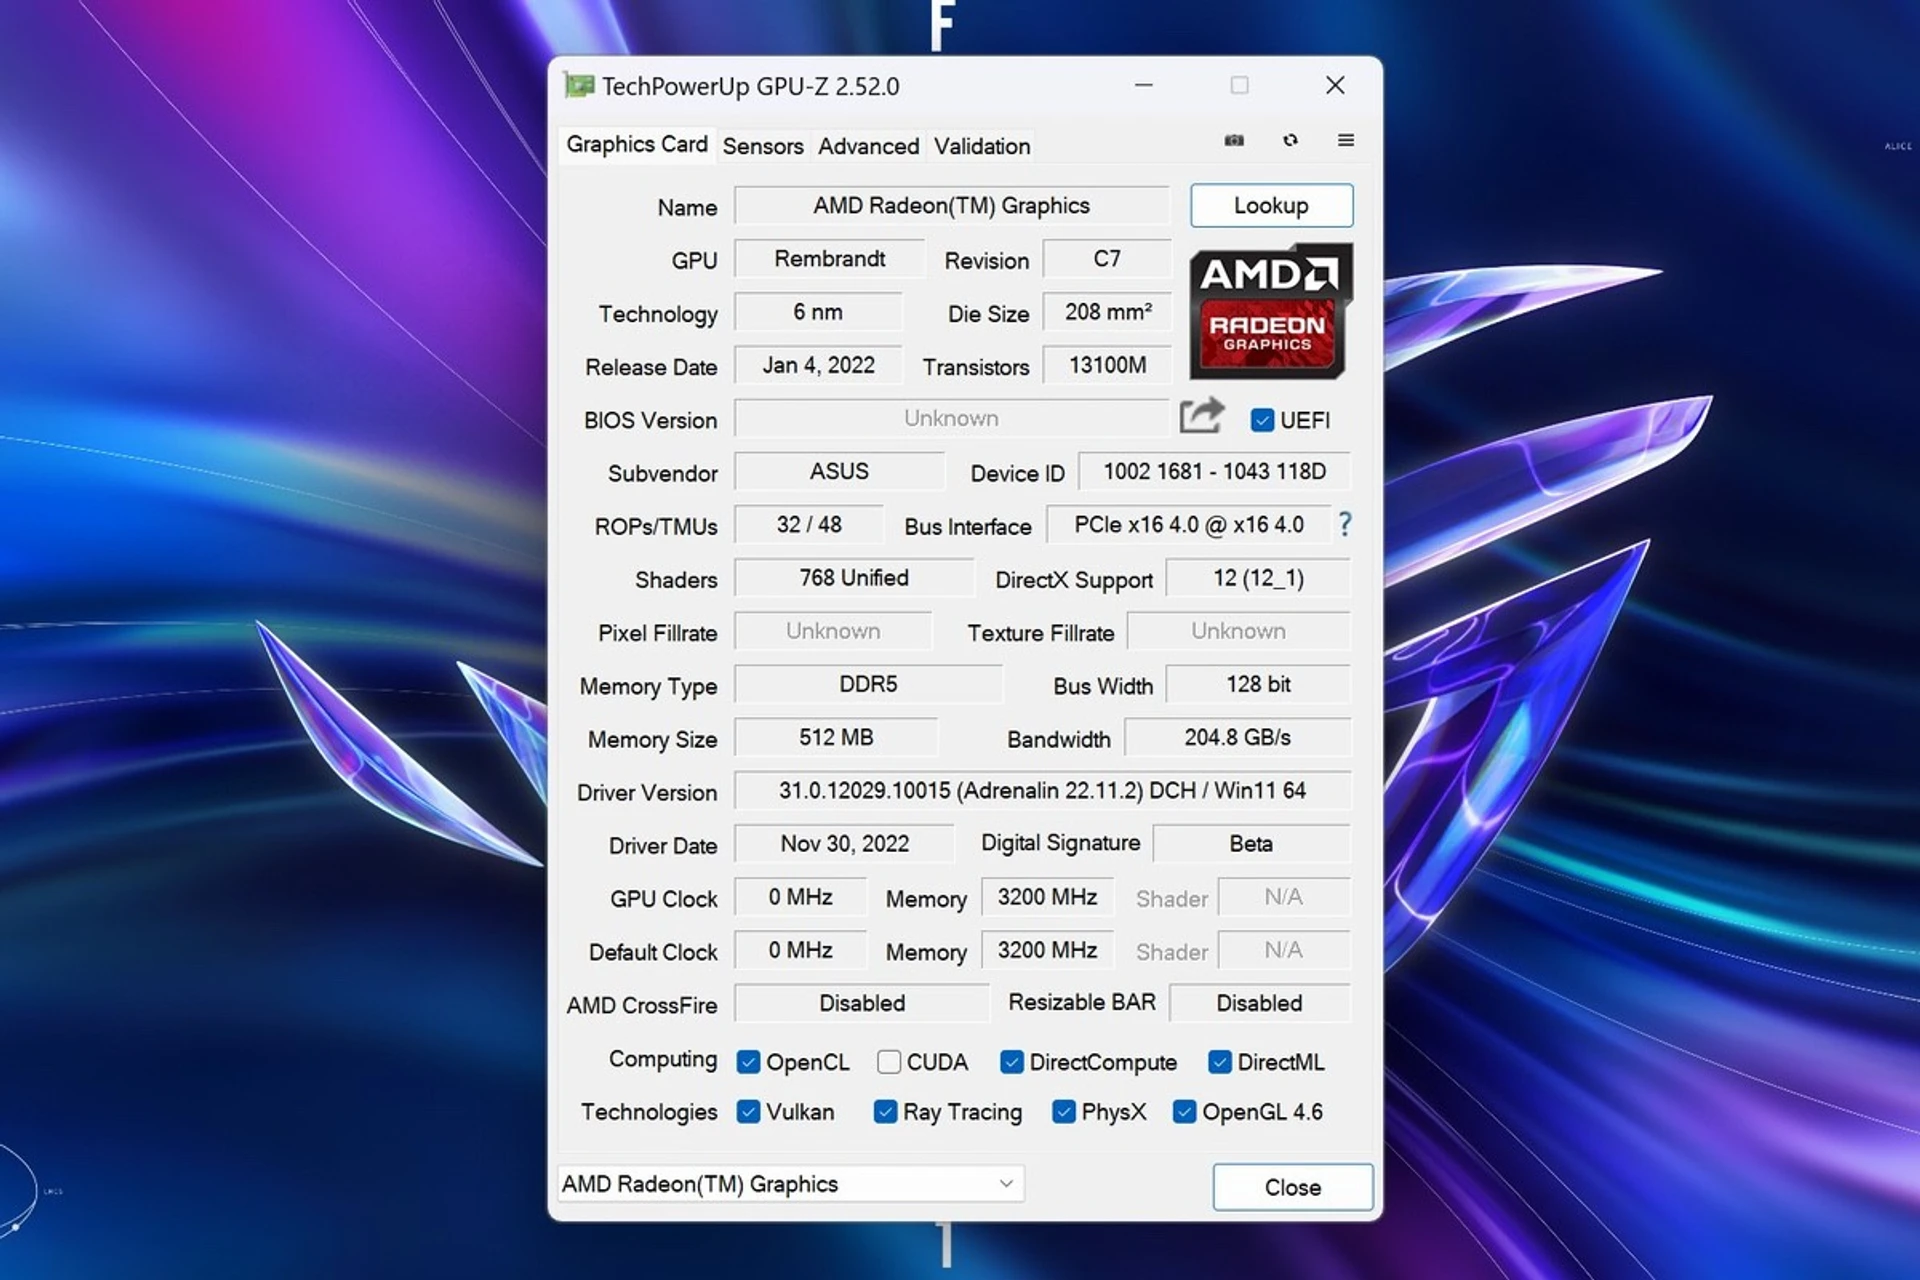Image resolution: width=1920 pixels, height=1280 pixels.
Task: Click the Pixel Fillrate Unknown value
Action: [x=833, y=631]
